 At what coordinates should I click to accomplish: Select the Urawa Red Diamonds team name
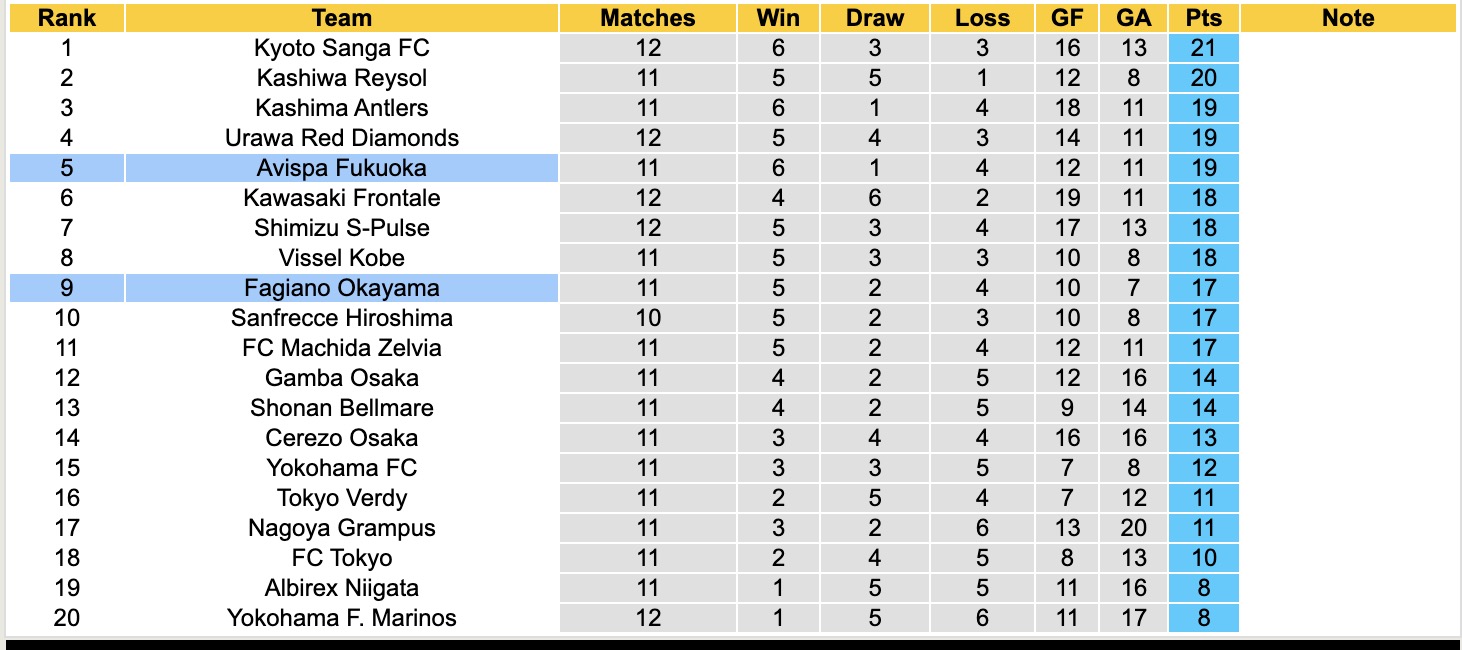pyautogui.click(x=341, y=138)
